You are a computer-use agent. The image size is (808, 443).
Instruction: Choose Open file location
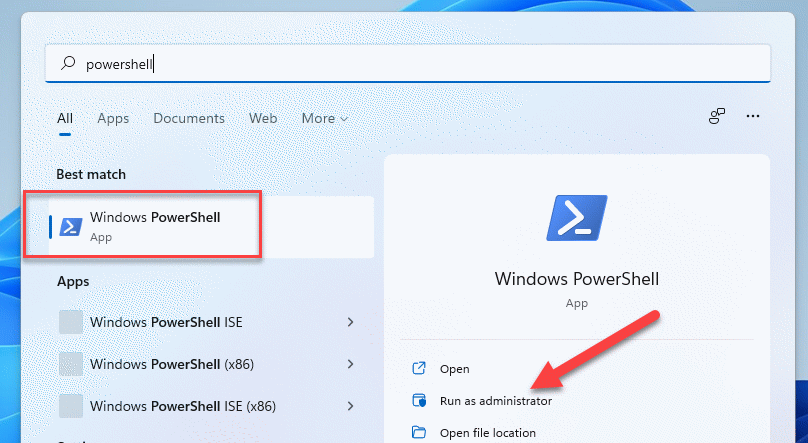[x=487, y=433]
